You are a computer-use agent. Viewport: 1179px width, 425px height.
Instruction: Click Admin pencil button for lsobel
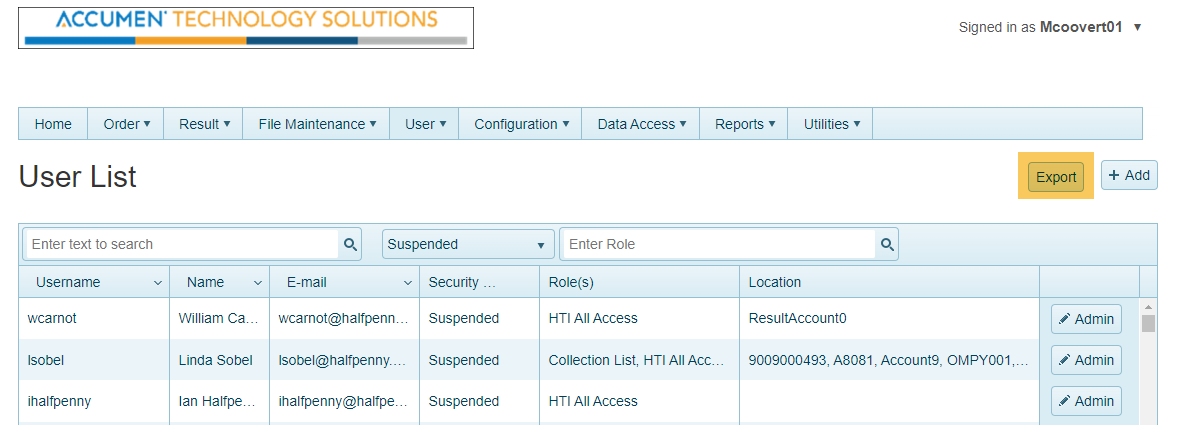click(x=1086, y=360)
